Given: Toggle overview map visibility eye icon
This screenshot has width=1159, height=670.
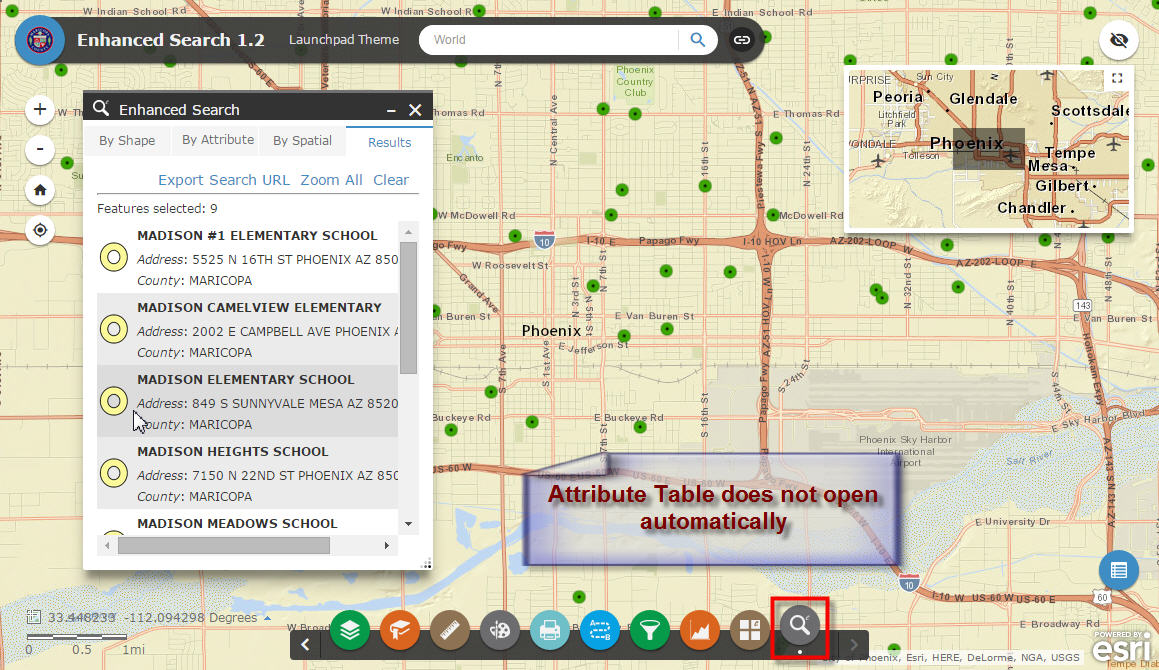Looking at the screenshot, I should 1118,40.
